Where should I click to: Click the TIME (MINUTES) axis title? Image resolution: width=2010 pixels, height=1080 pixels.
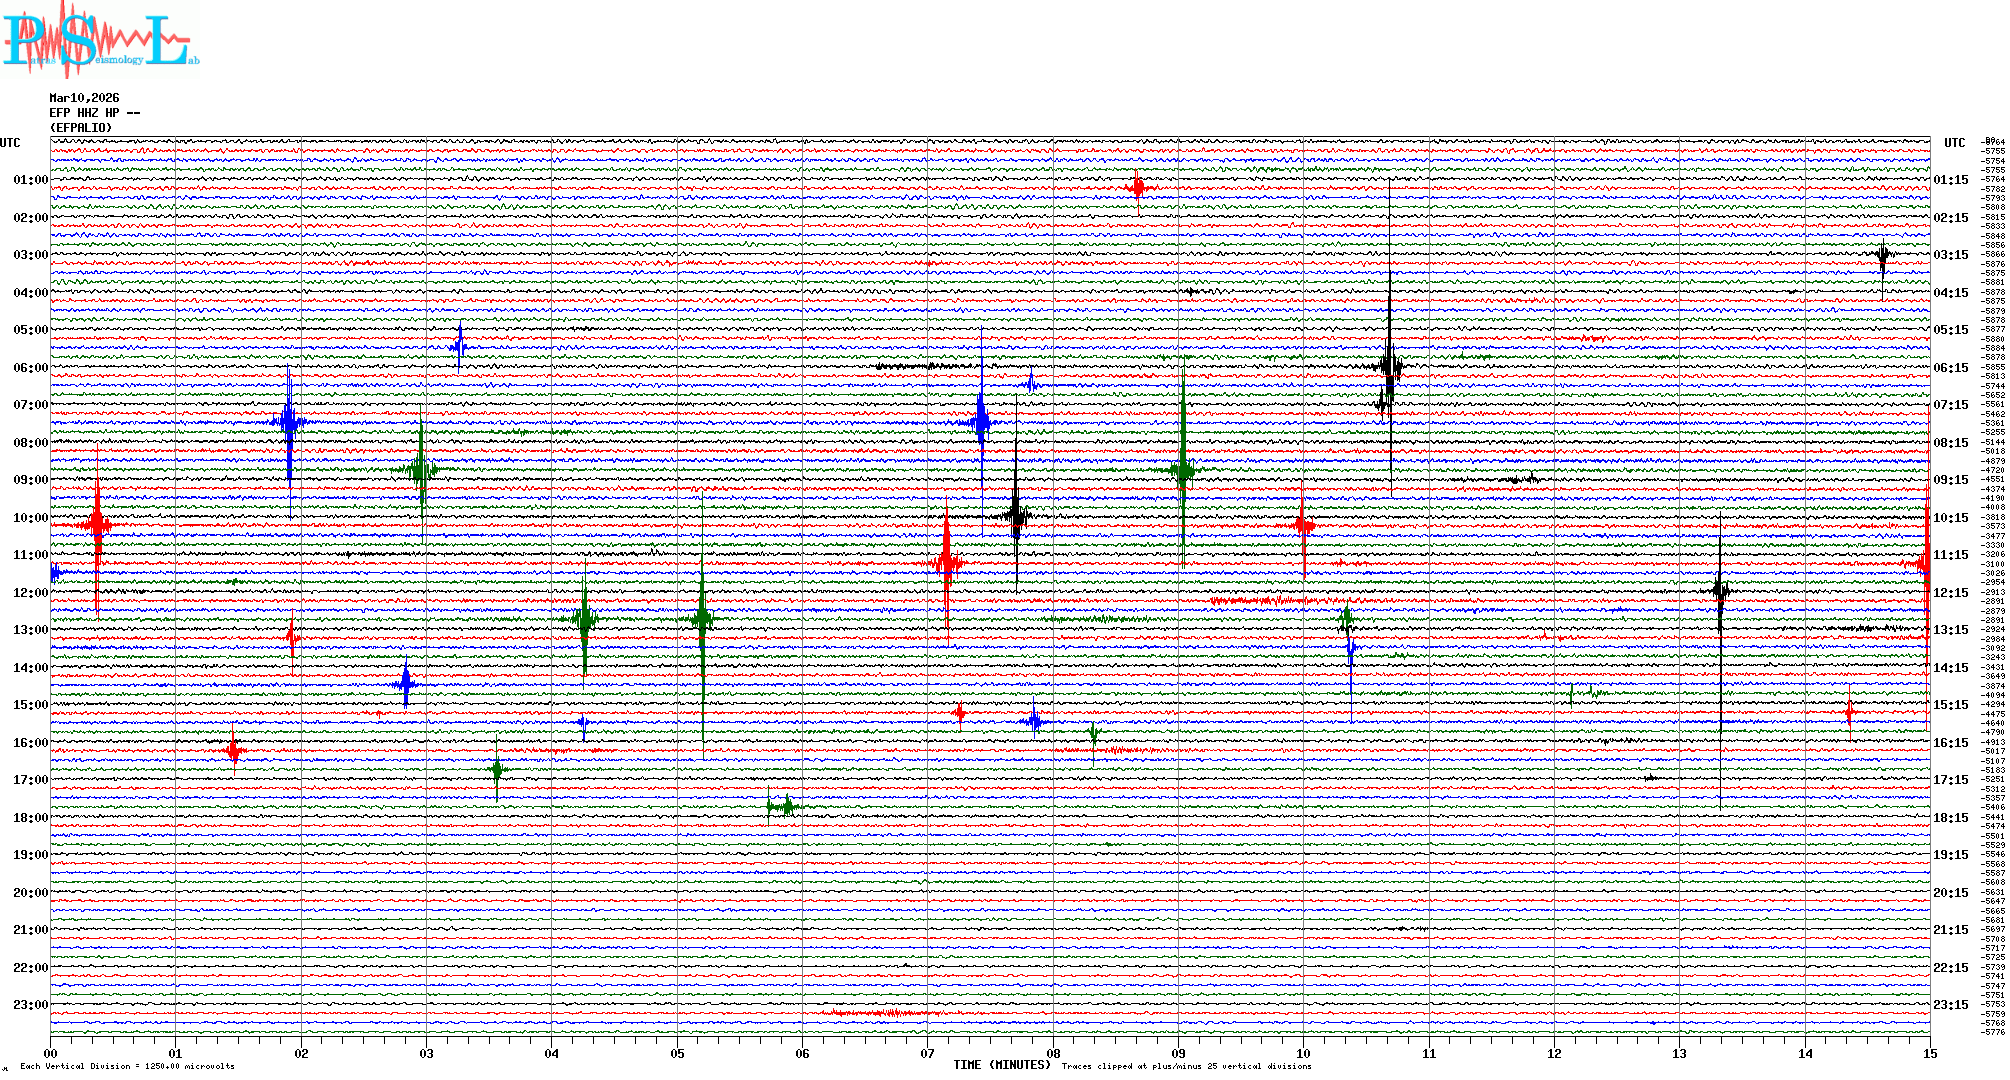tap(1001, 1065)
